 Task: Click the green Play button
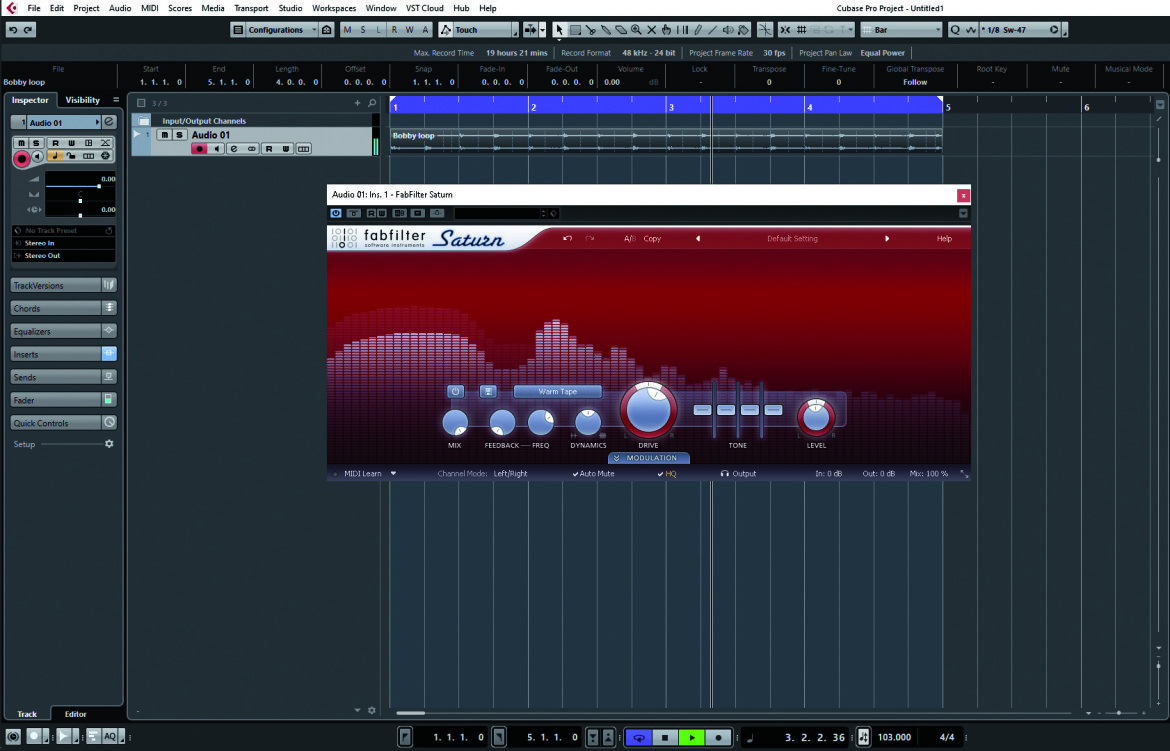(x=692, y=738)
